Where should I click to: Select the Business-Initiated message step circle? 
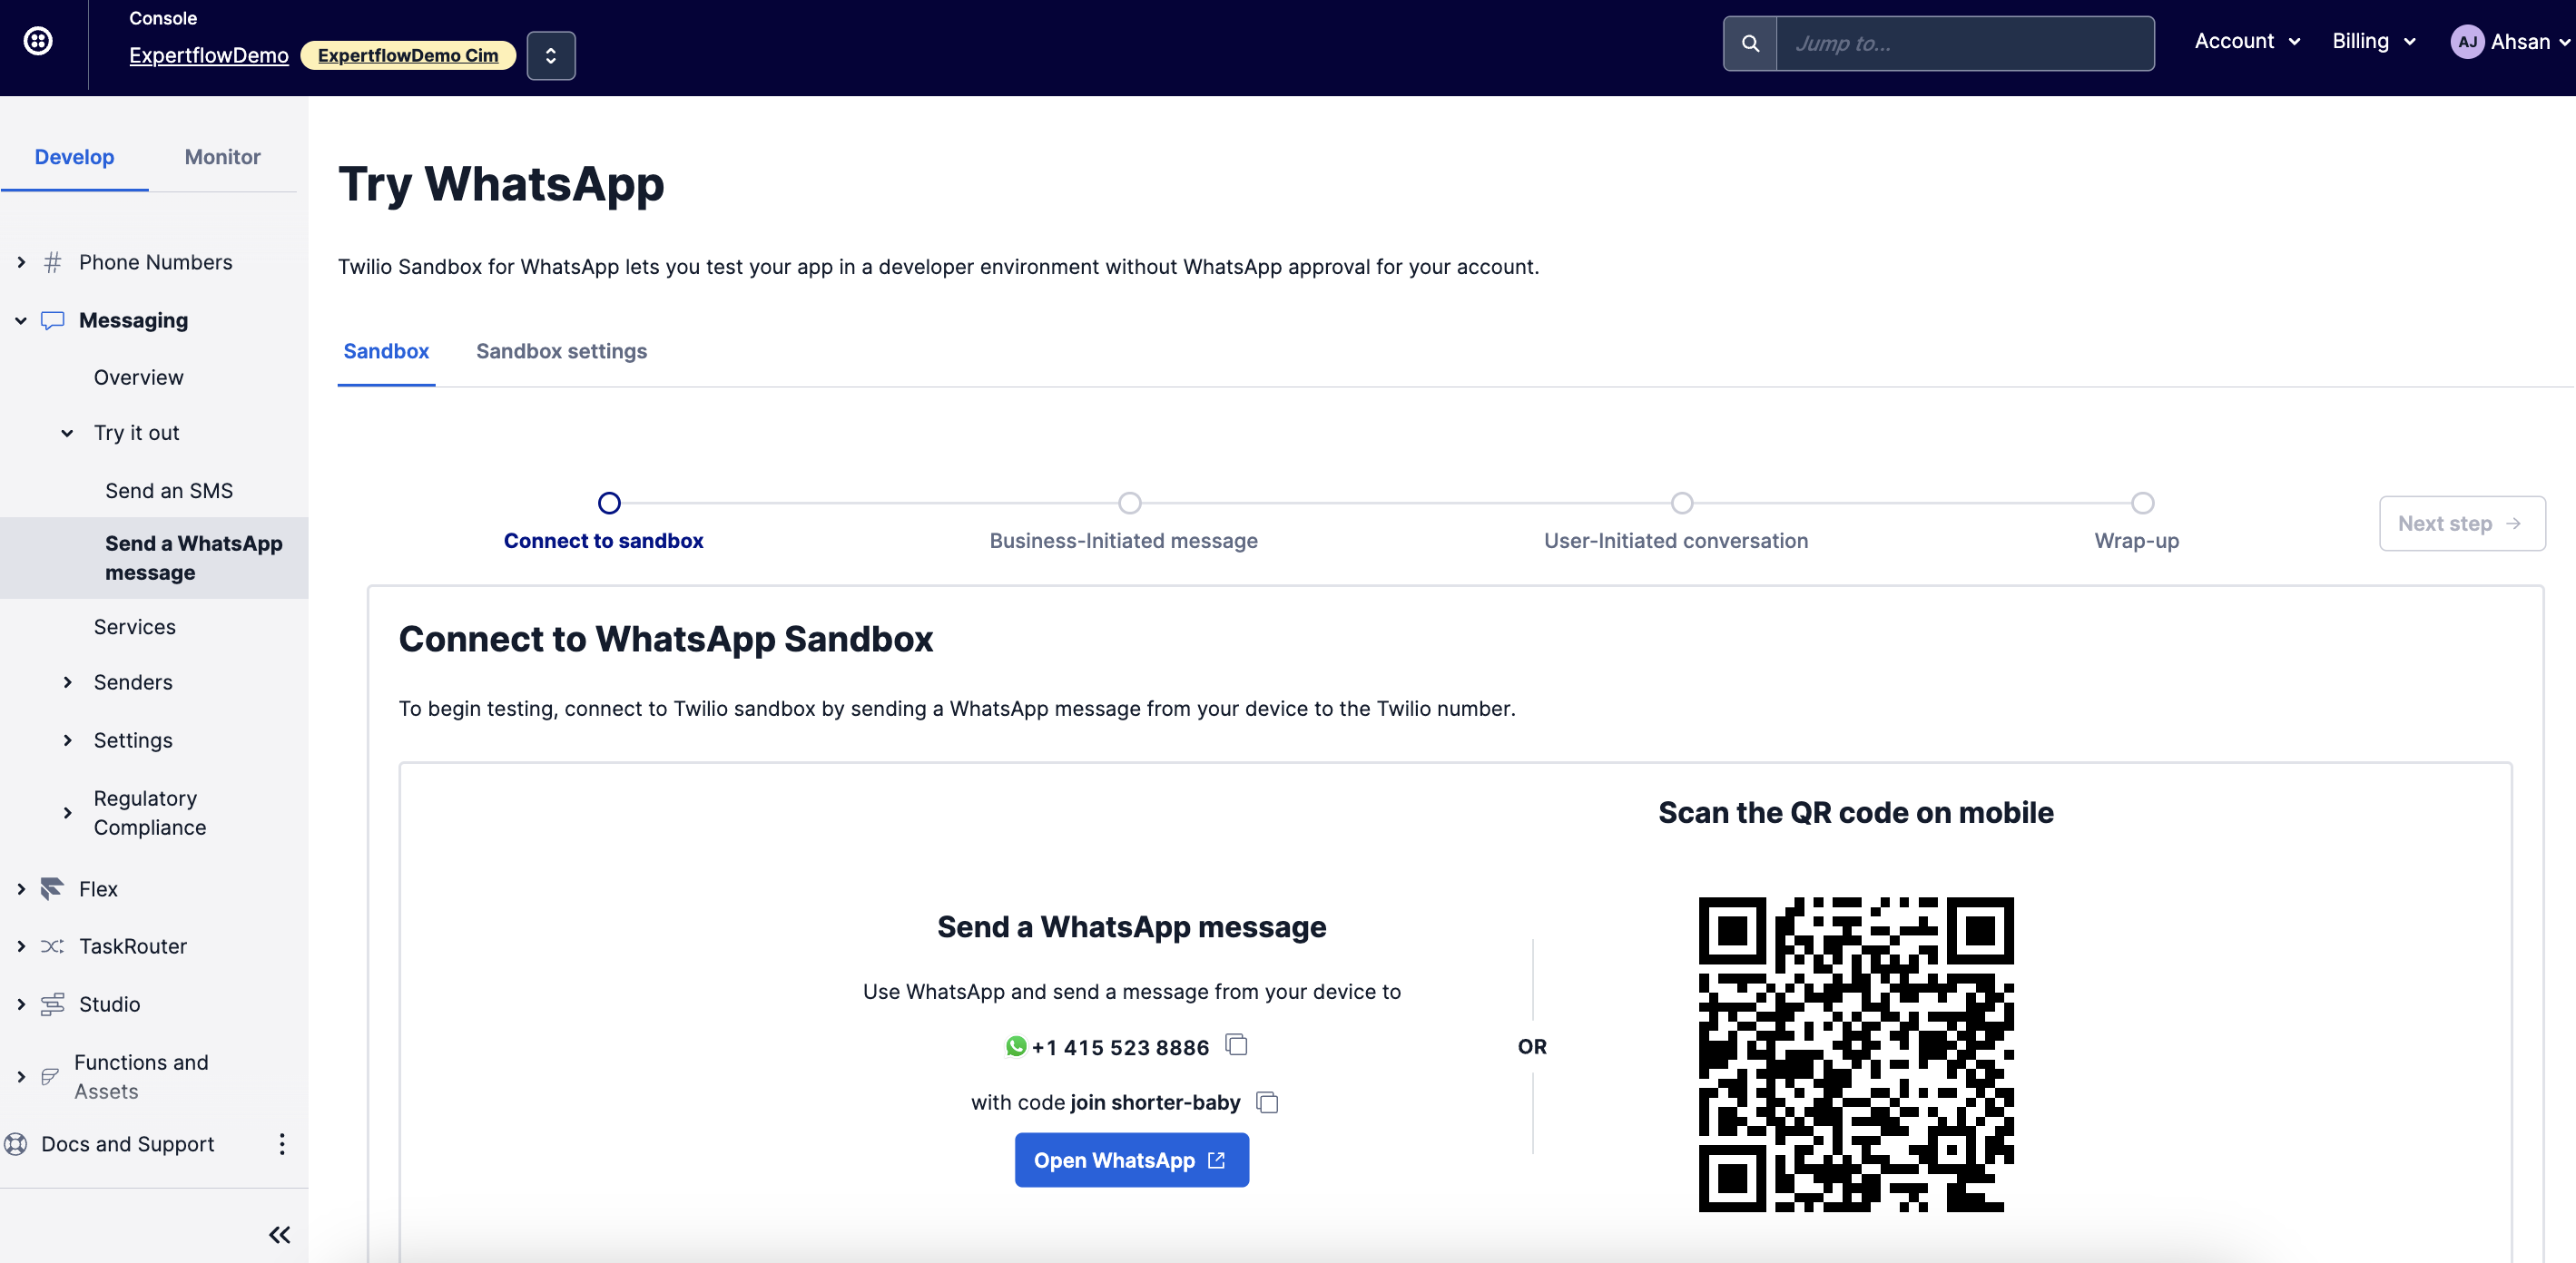tap(1129, 503)
